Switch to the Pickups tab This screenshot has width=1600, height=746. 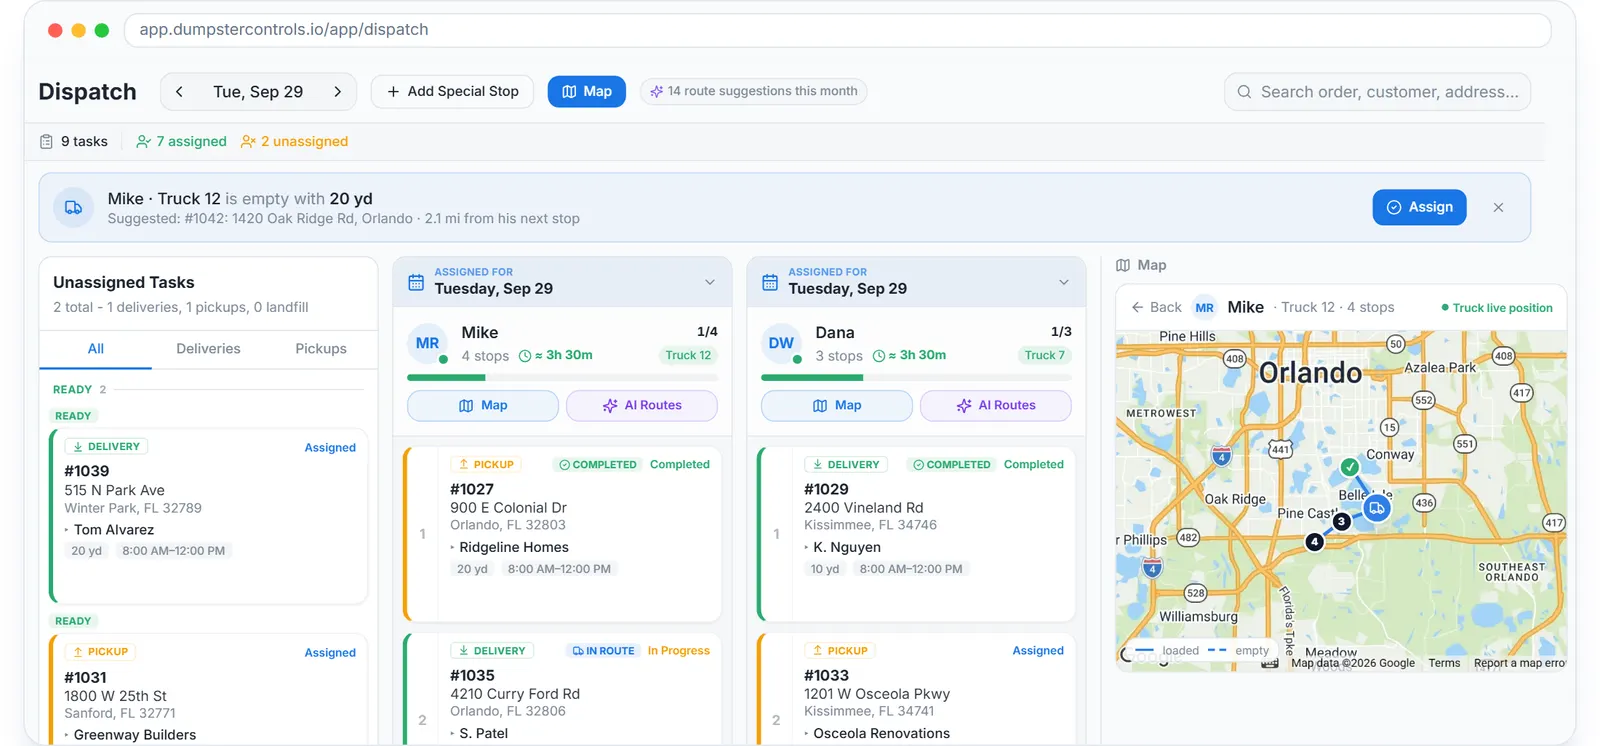(x=321, y=349)
